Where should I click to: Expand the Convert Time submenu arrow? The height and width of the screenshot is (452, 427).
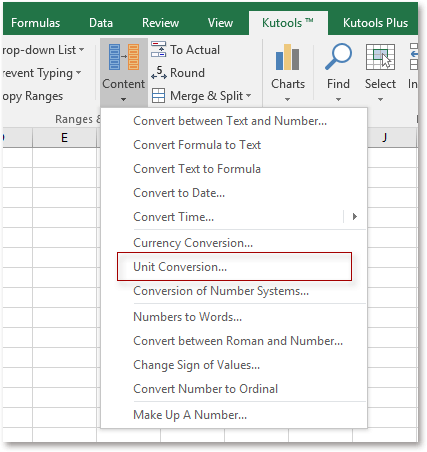coord(355,217)
